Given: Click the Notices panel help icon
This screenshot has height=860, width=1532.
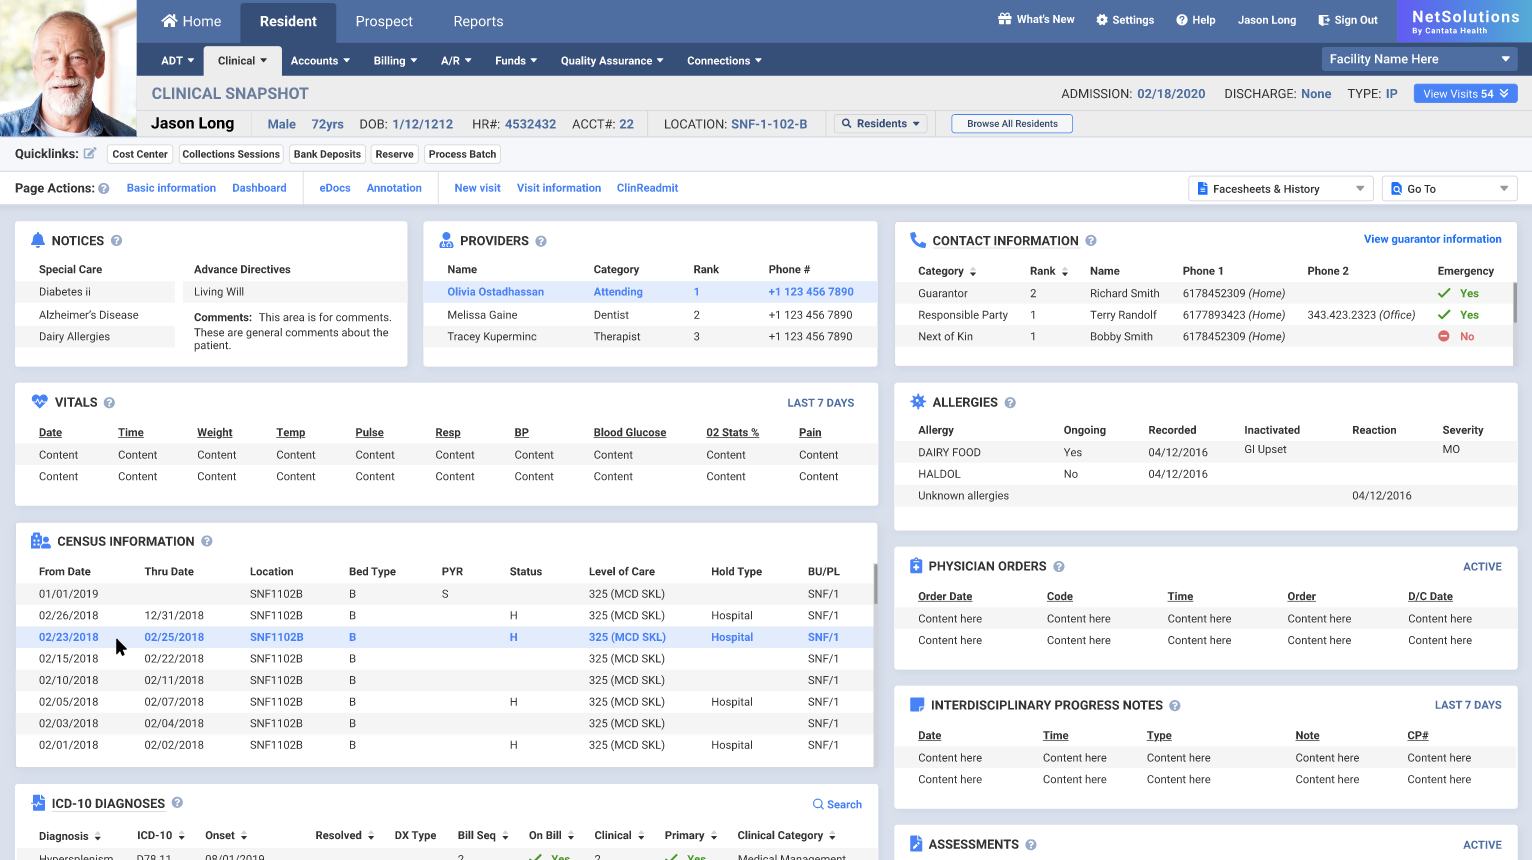Looking at the screenshot, I should [117, 240].
